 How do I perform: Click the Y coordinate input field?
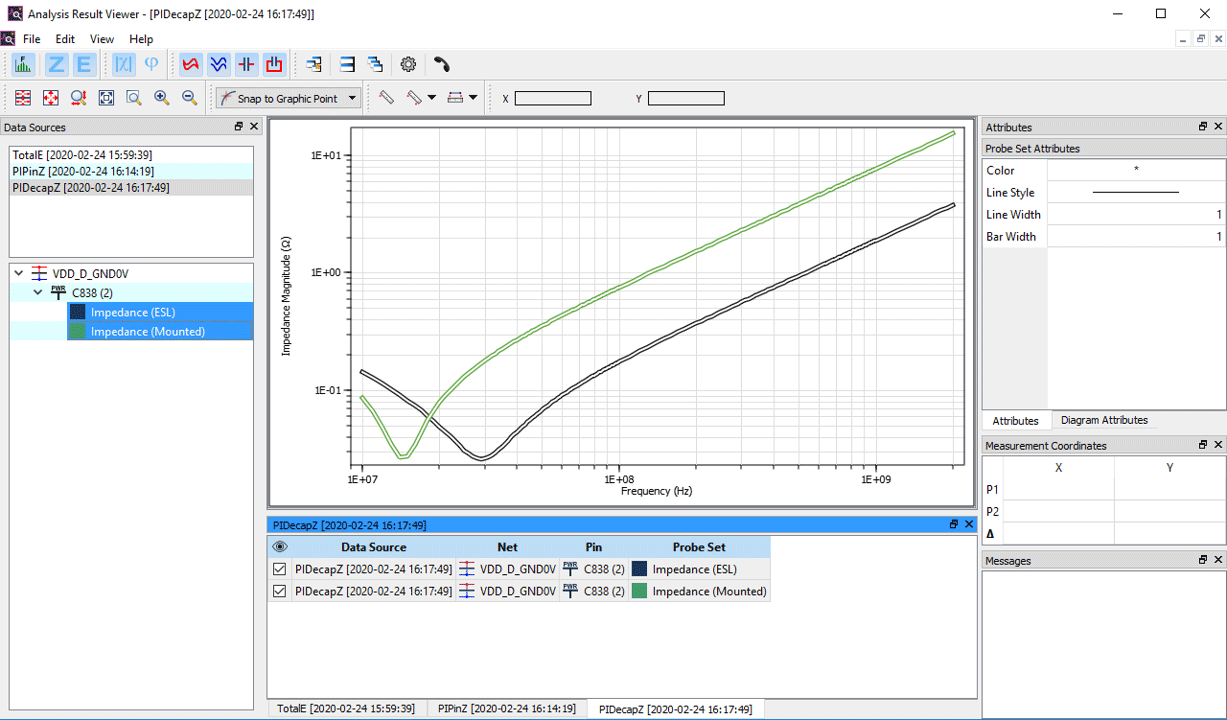coord(686,98)
